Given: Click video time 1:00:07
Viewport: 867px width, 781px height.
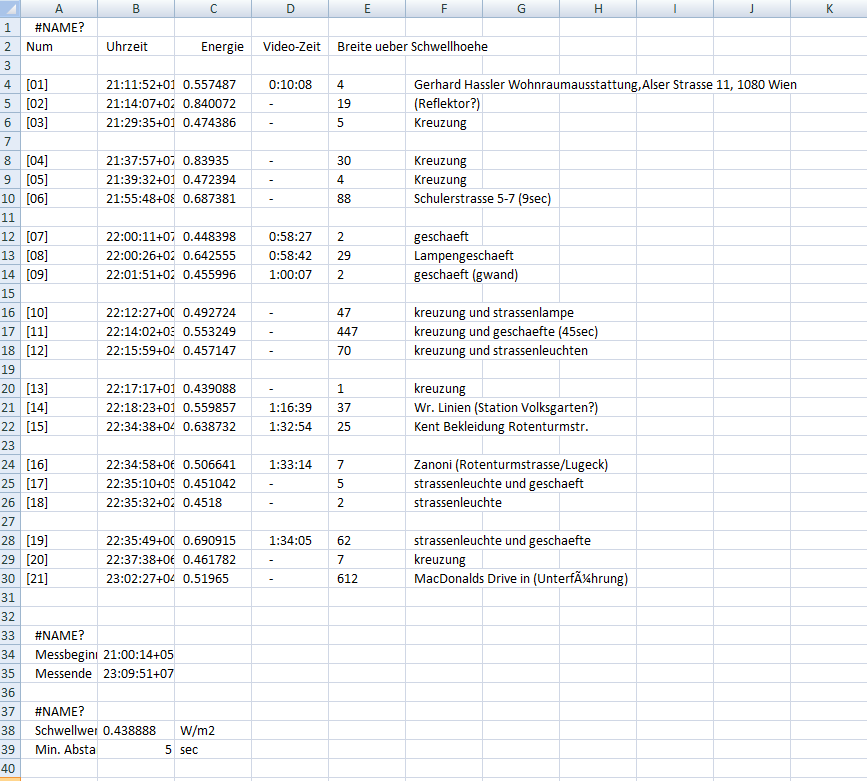Looking at the screenshot, I should point(290,274).
